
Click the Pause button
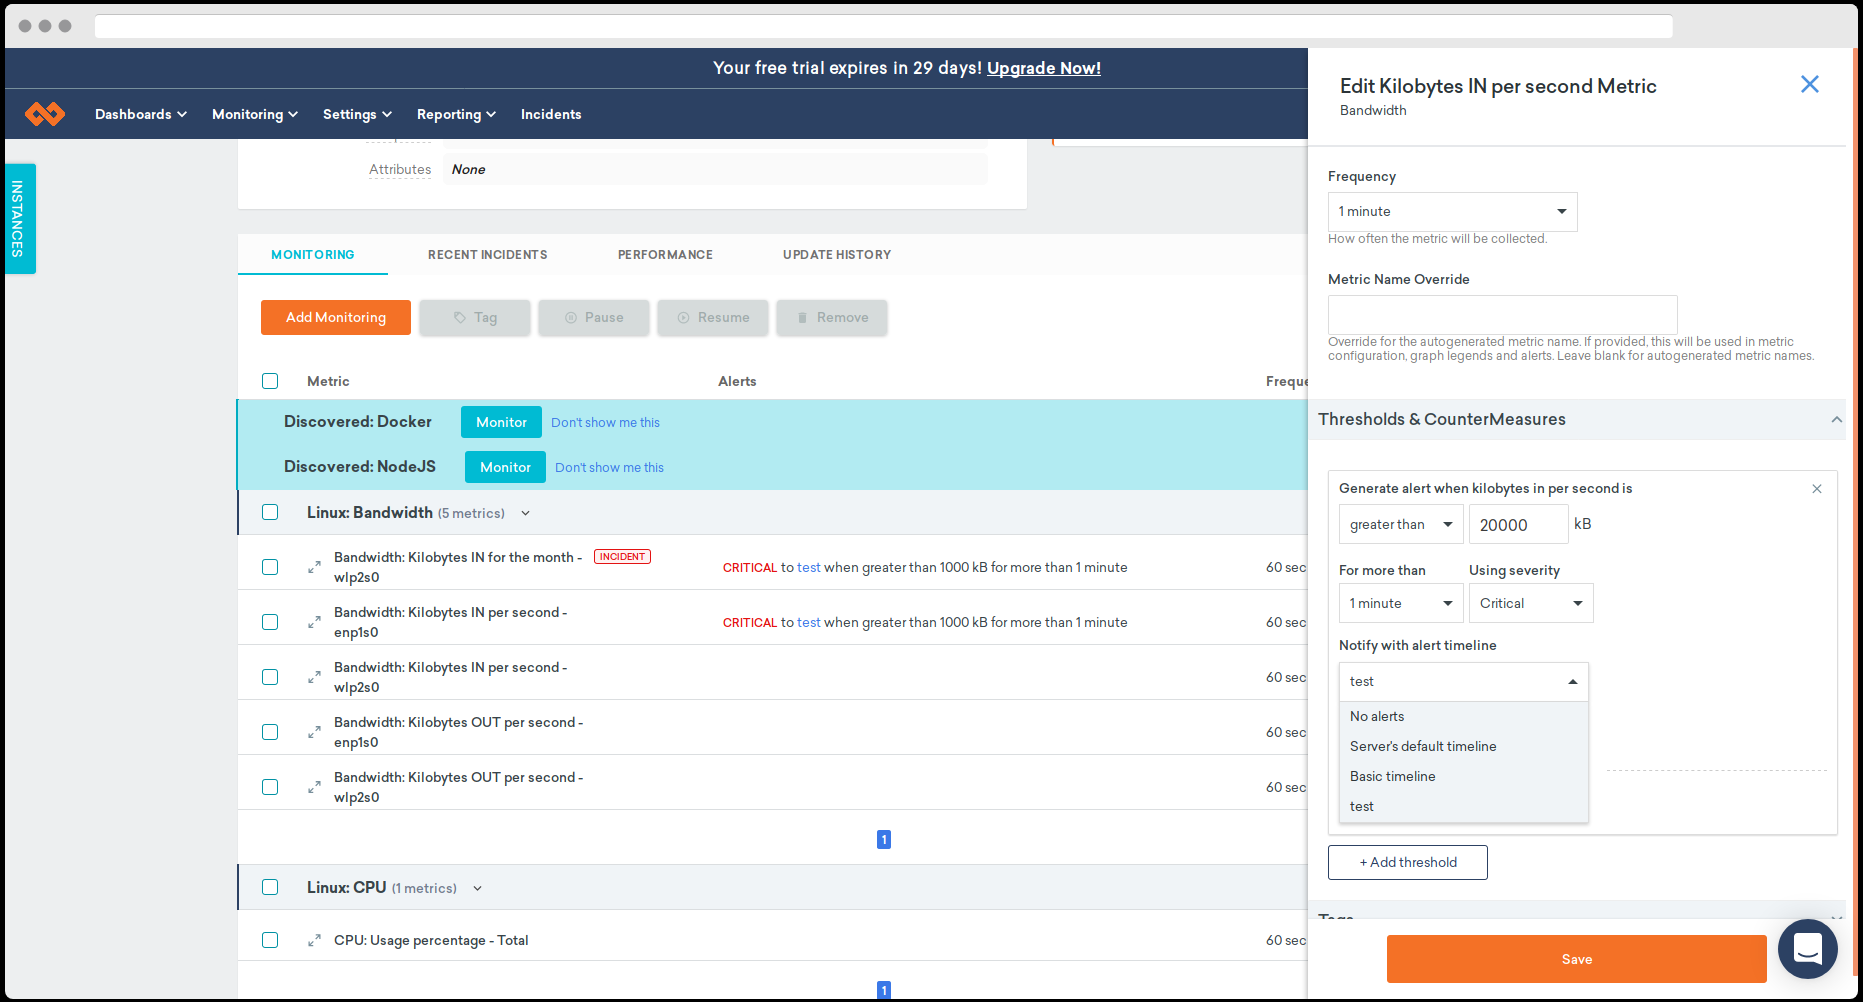(x=594, y=318)
